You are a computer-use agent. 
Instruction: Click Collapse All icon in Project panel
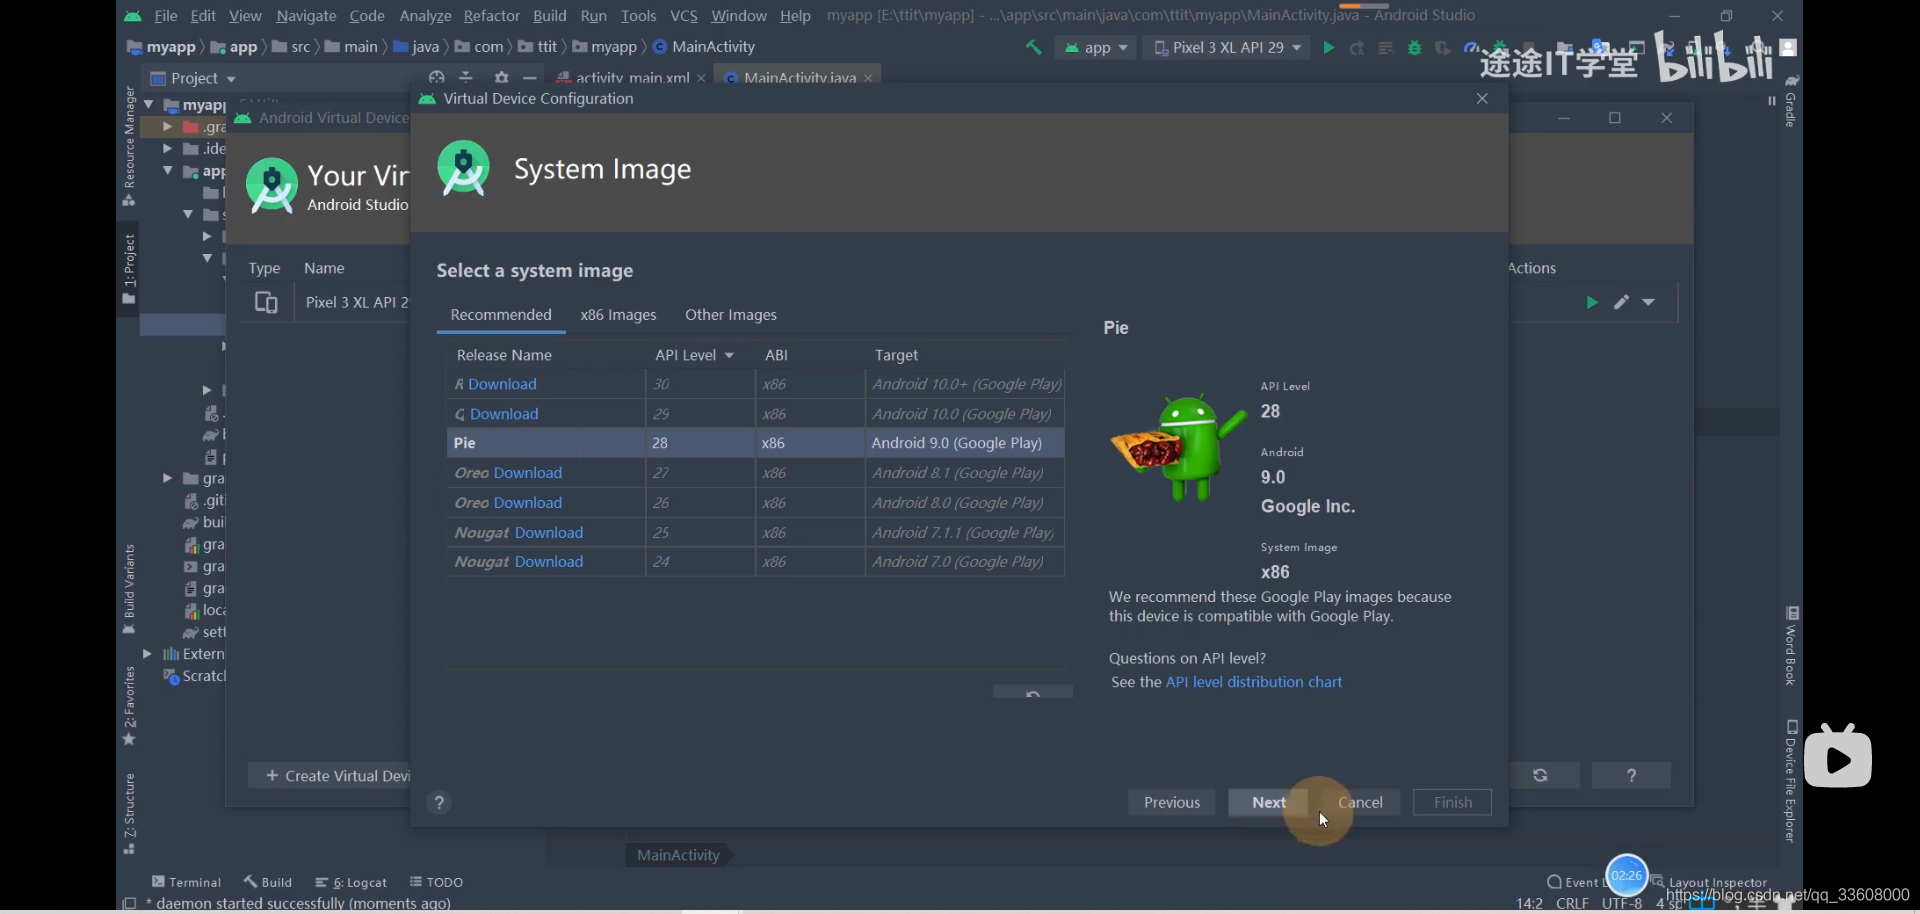(466, 77)
